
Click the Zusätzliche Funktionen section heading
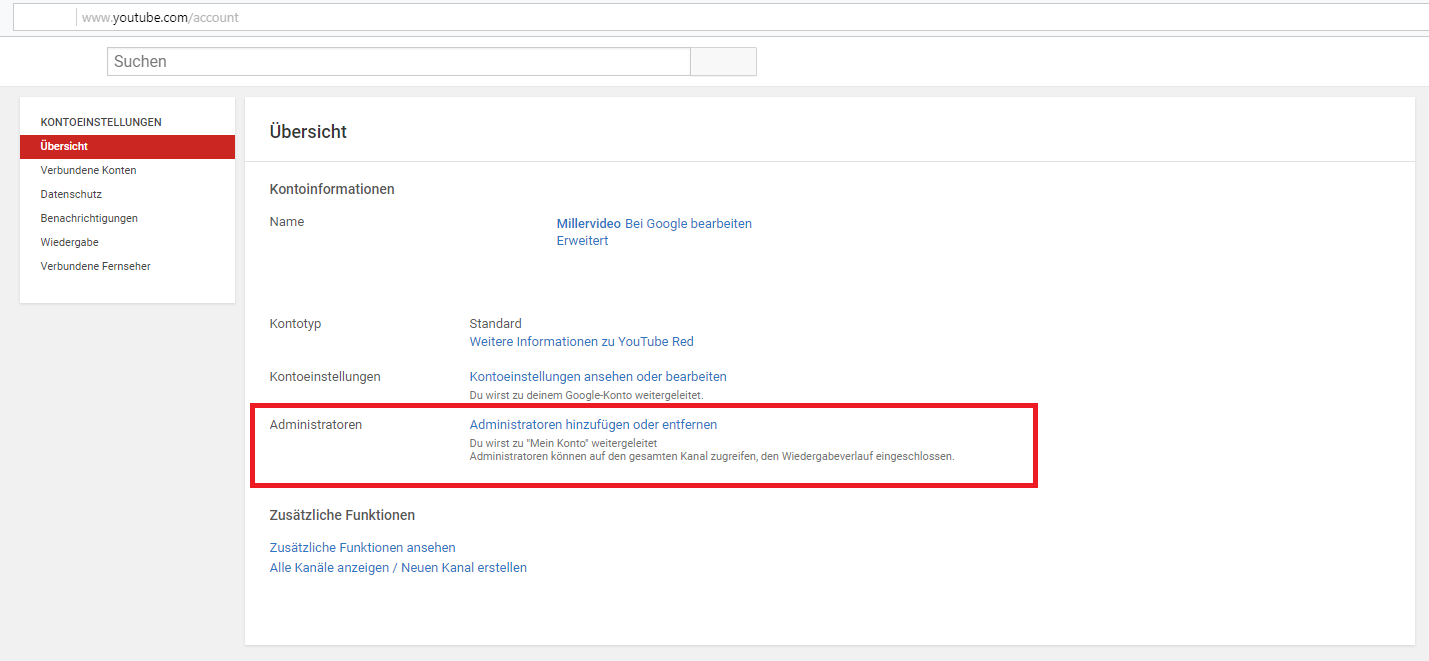[x=342, y=515]
